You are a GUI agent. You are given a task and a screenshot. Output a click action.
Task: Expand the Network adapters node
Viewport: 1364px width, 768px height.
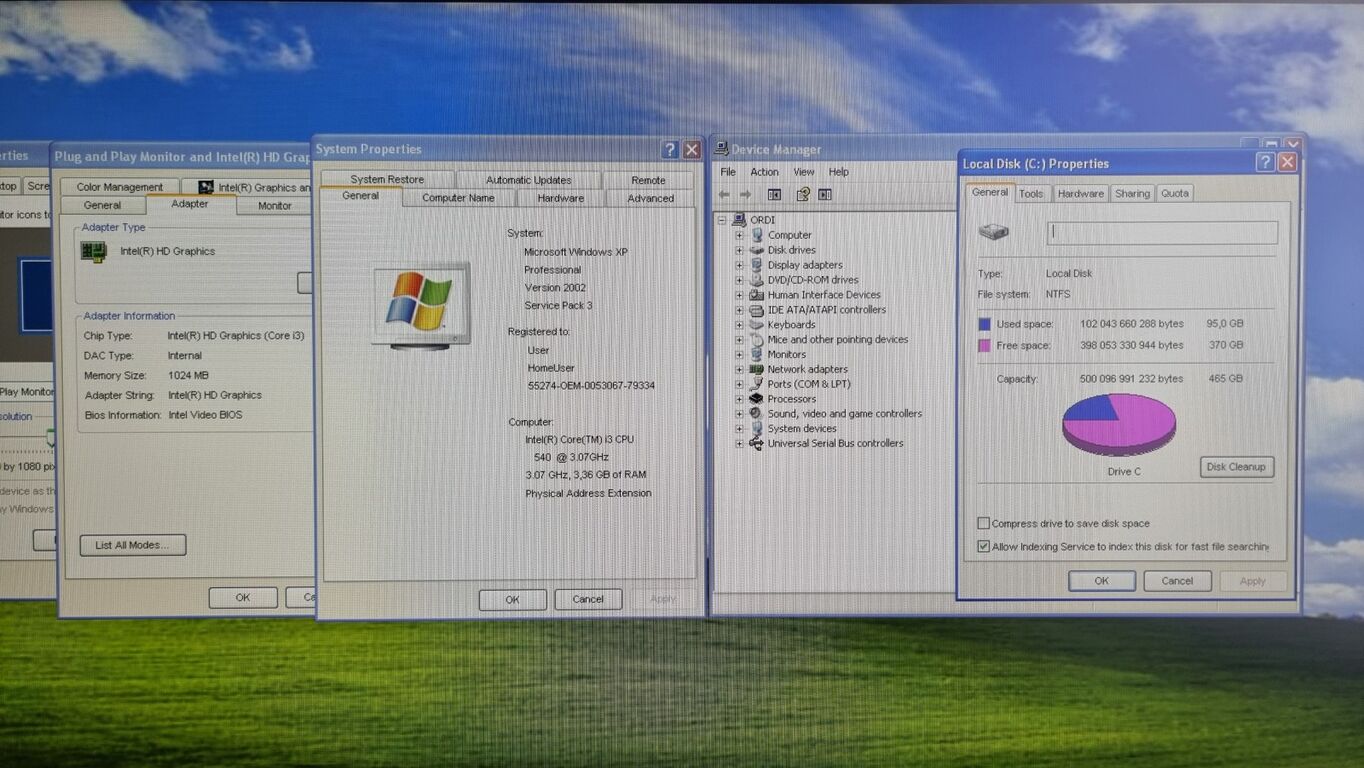click(x=740, y=369)
